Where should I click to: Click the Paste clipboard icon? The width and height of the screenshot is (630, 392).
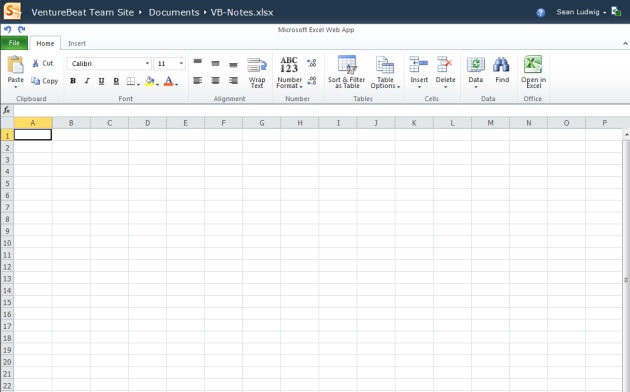16,64
